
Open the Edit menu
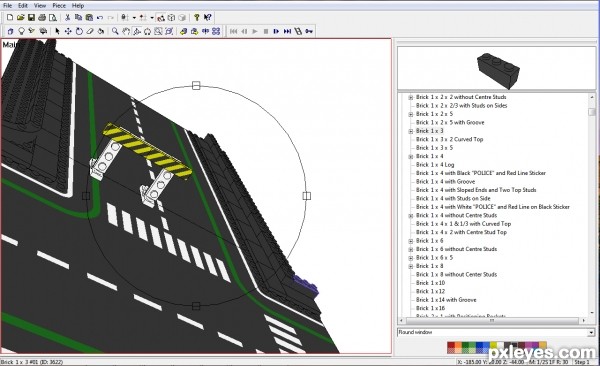[x=23, y=5]
